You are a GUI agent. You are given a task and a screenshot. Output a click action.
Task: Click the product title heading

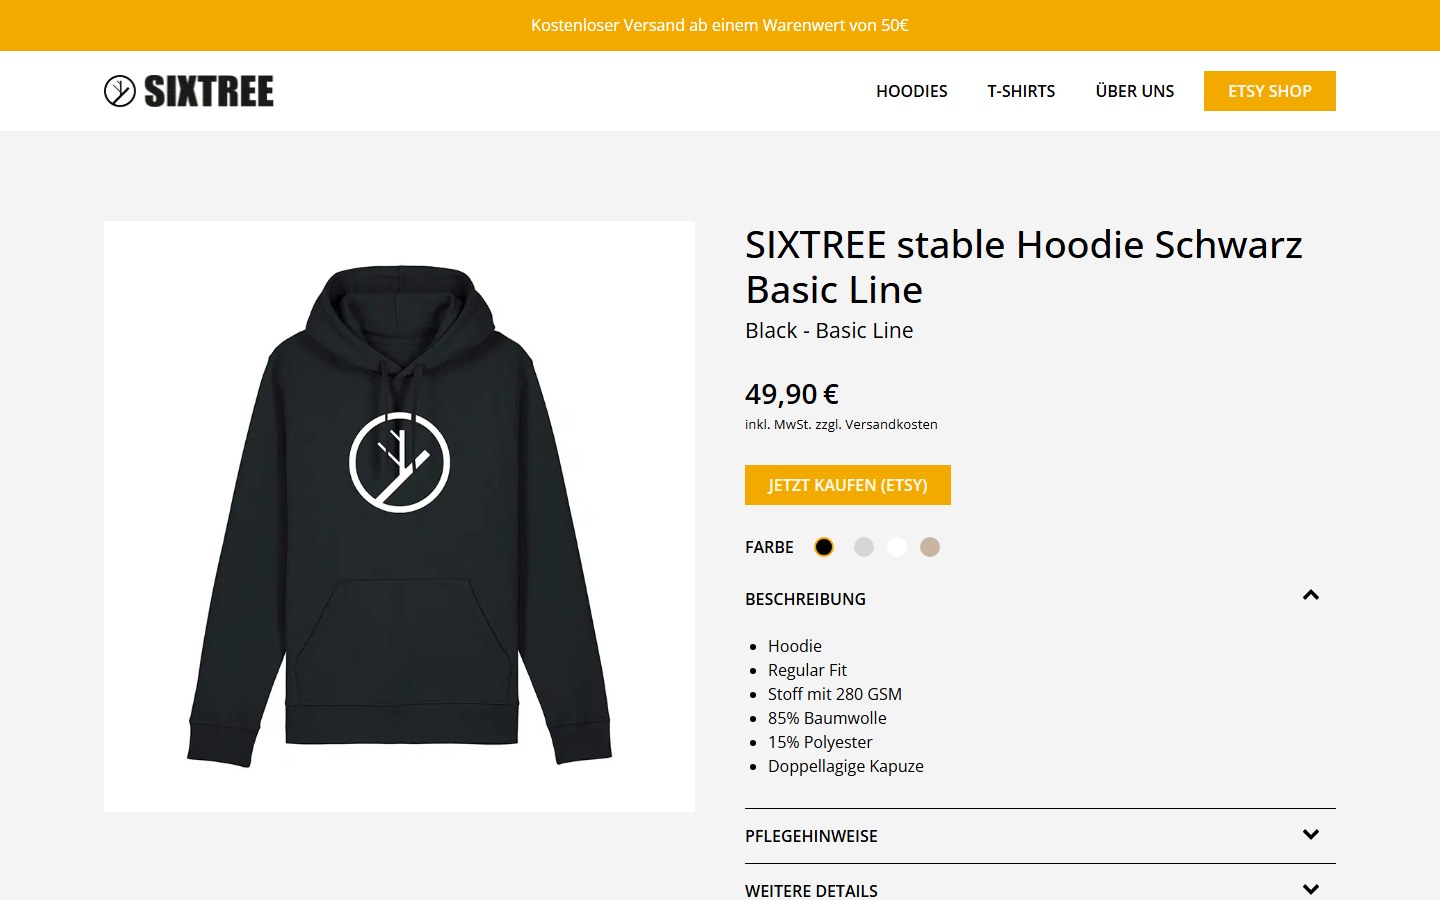coord(1024,267)
